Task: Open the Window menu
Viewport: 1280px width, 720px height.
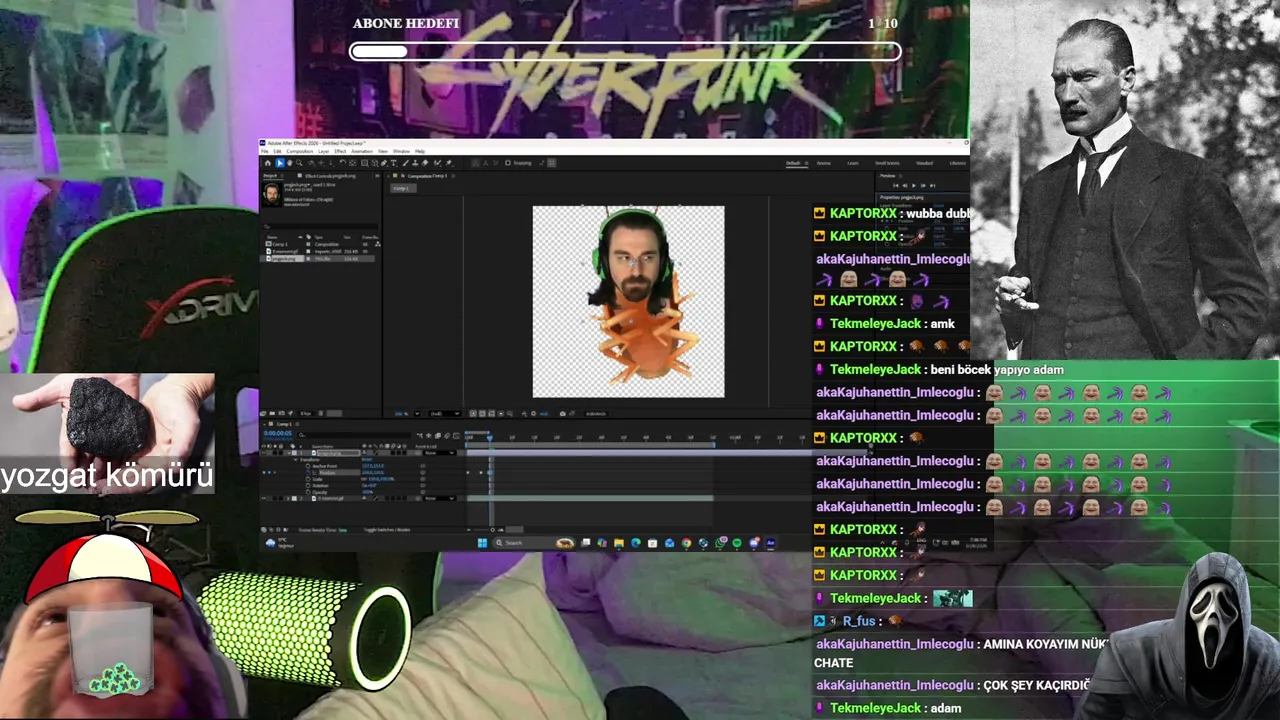Action: [401, 151]
